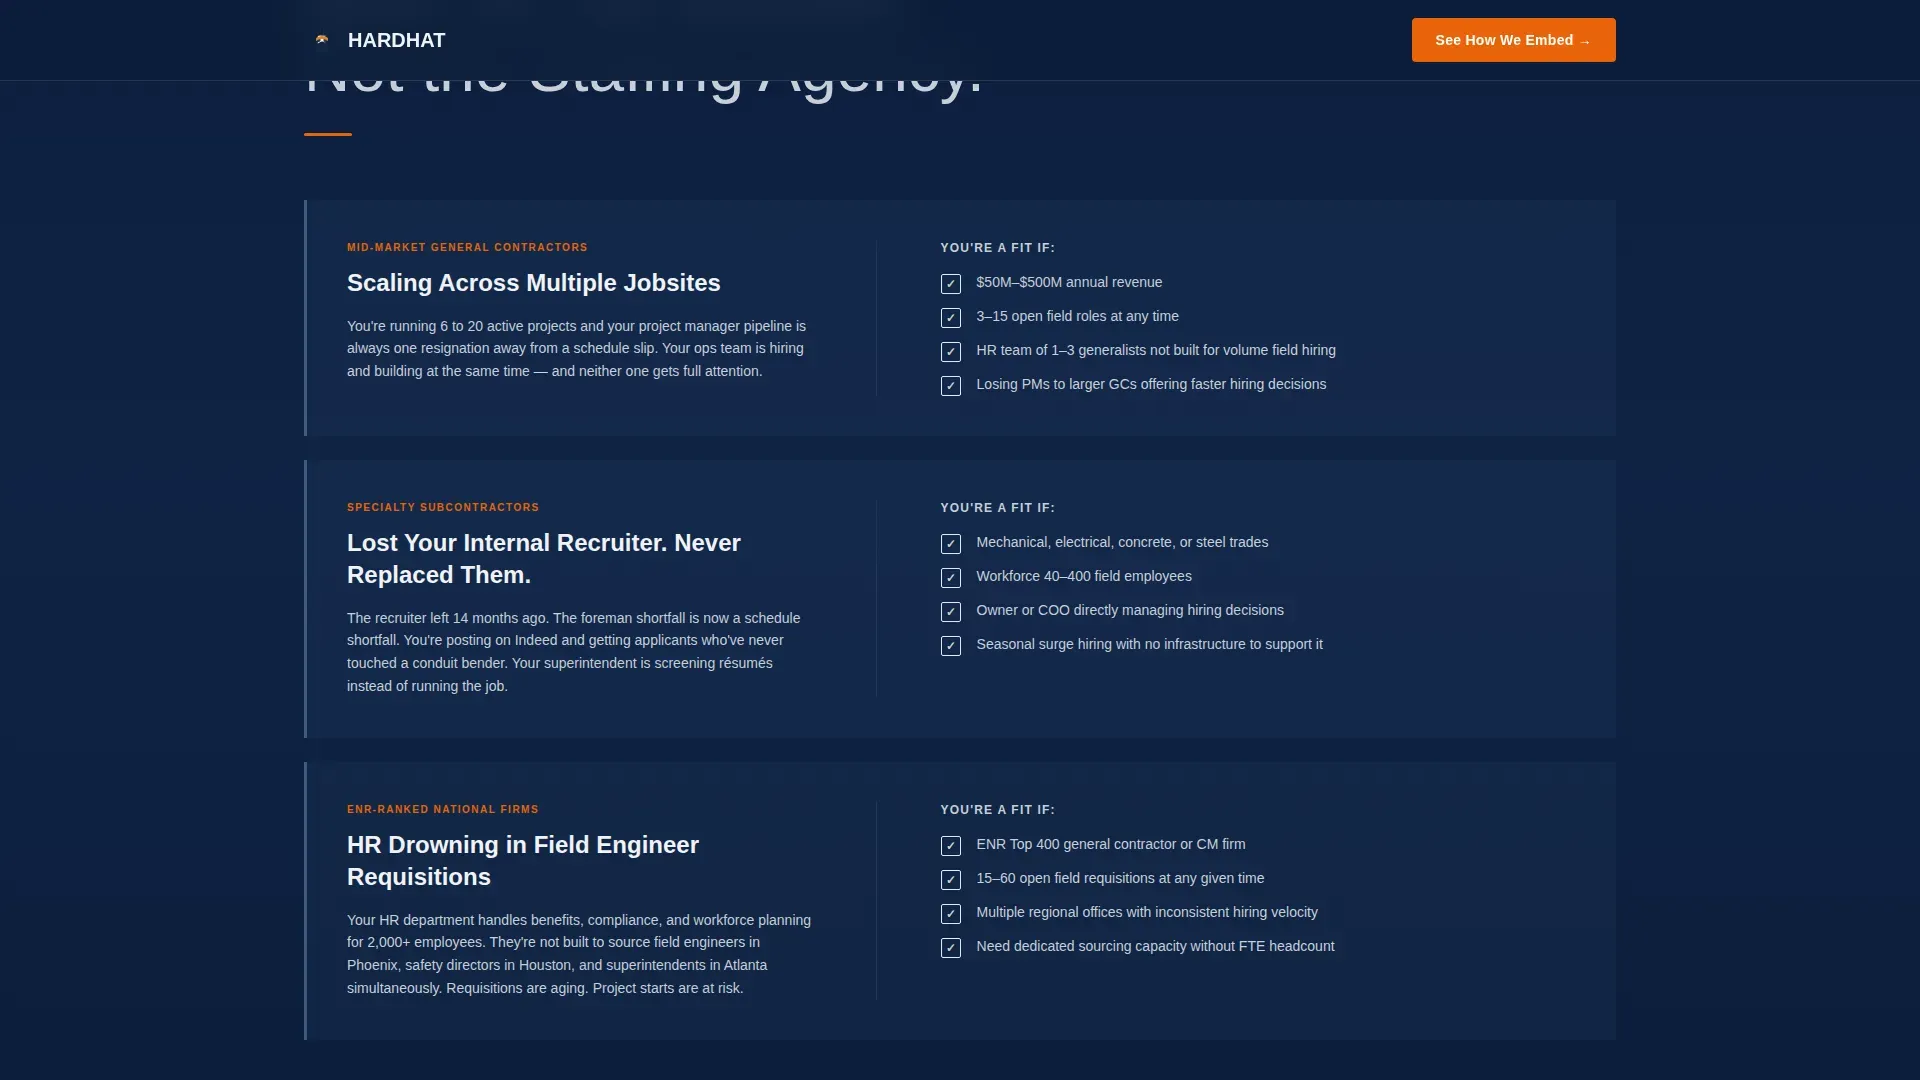
Task: Click the check icon beside Need dedicated sourcing capacity
Action: [951, 948]
